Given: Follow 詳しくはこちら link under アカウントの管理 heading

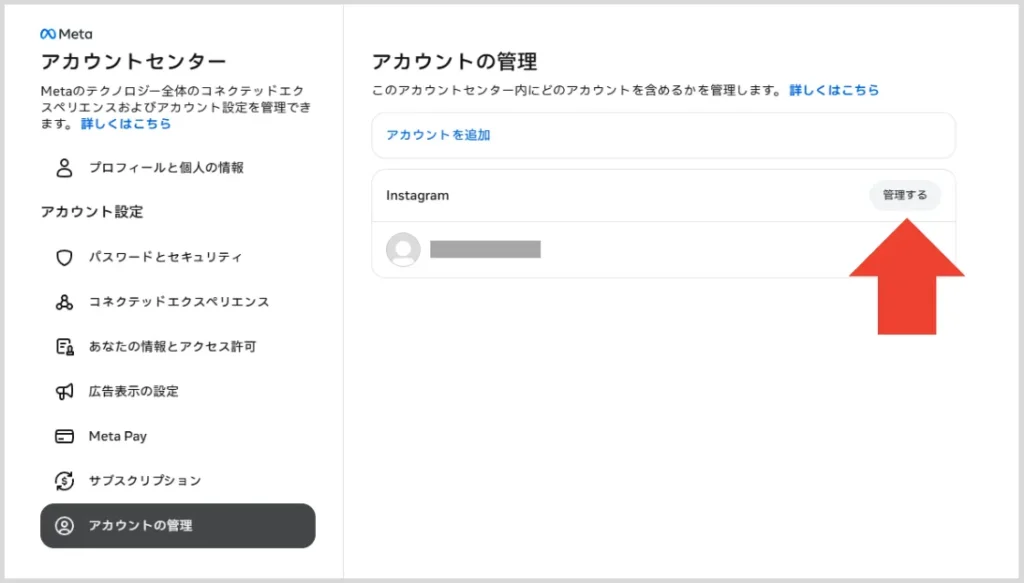Looking at the screenshot, I should [x=834, y=90].
